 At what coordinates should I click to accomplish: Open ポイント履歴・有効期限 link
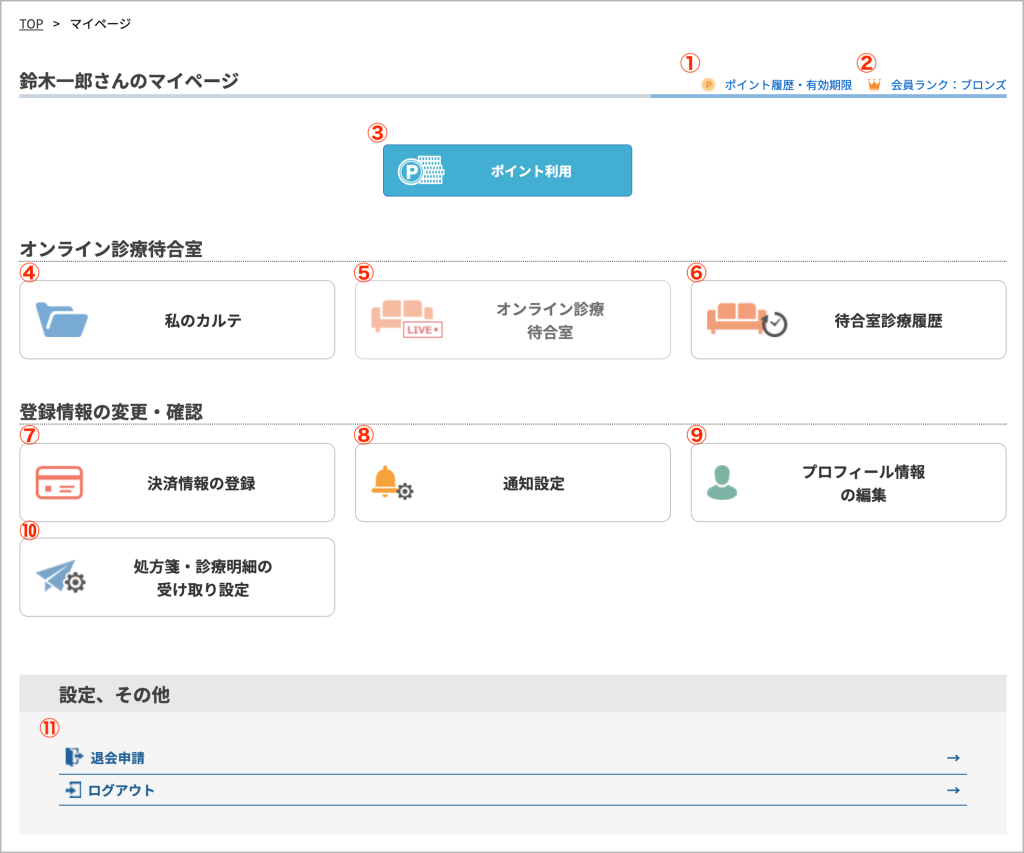coord(788,86)
